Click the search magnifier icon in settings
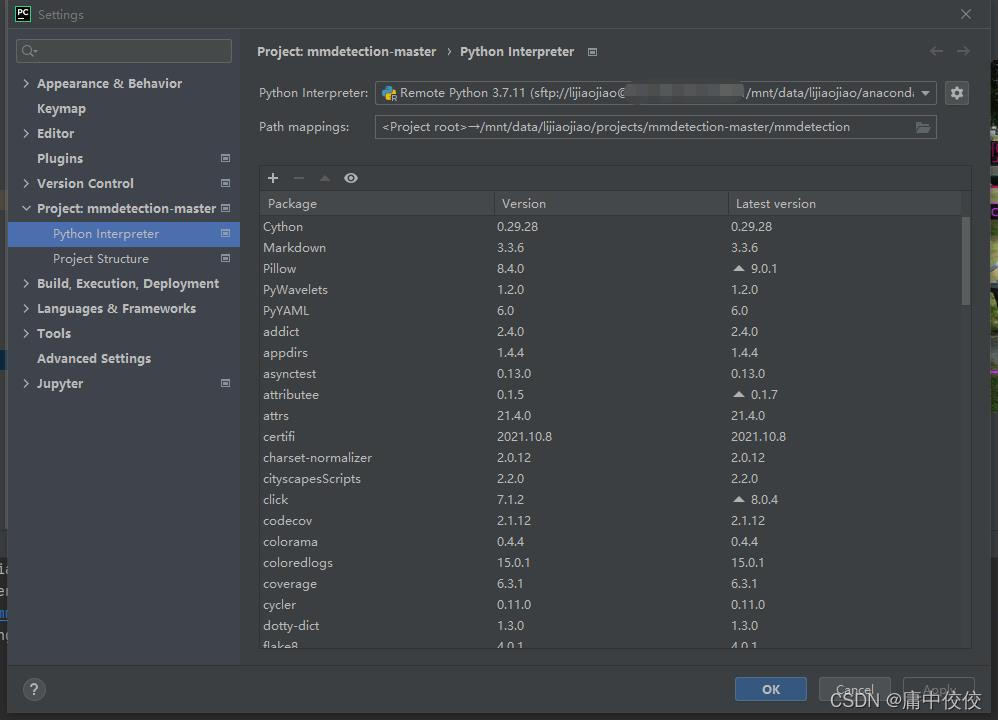998x720 pixels. click(29, 51)
